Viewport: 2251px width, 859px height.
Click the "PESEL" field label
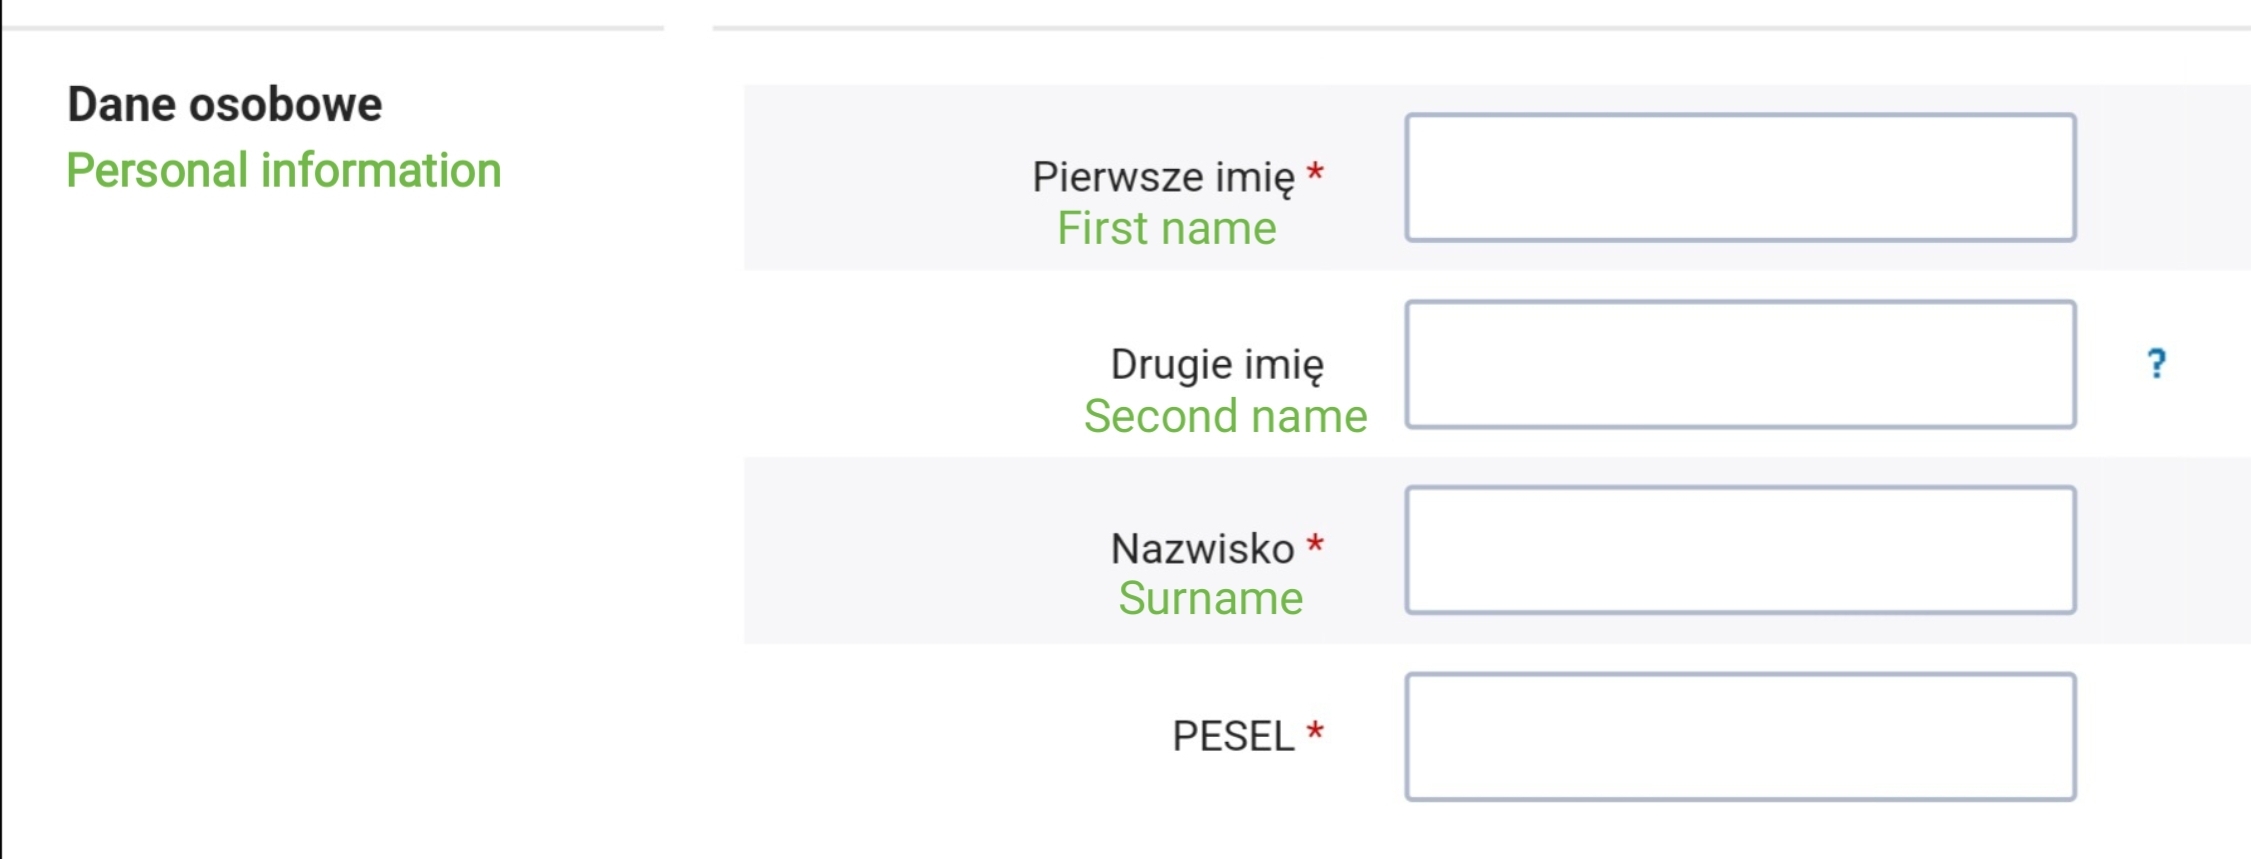tap(1233, 737)
